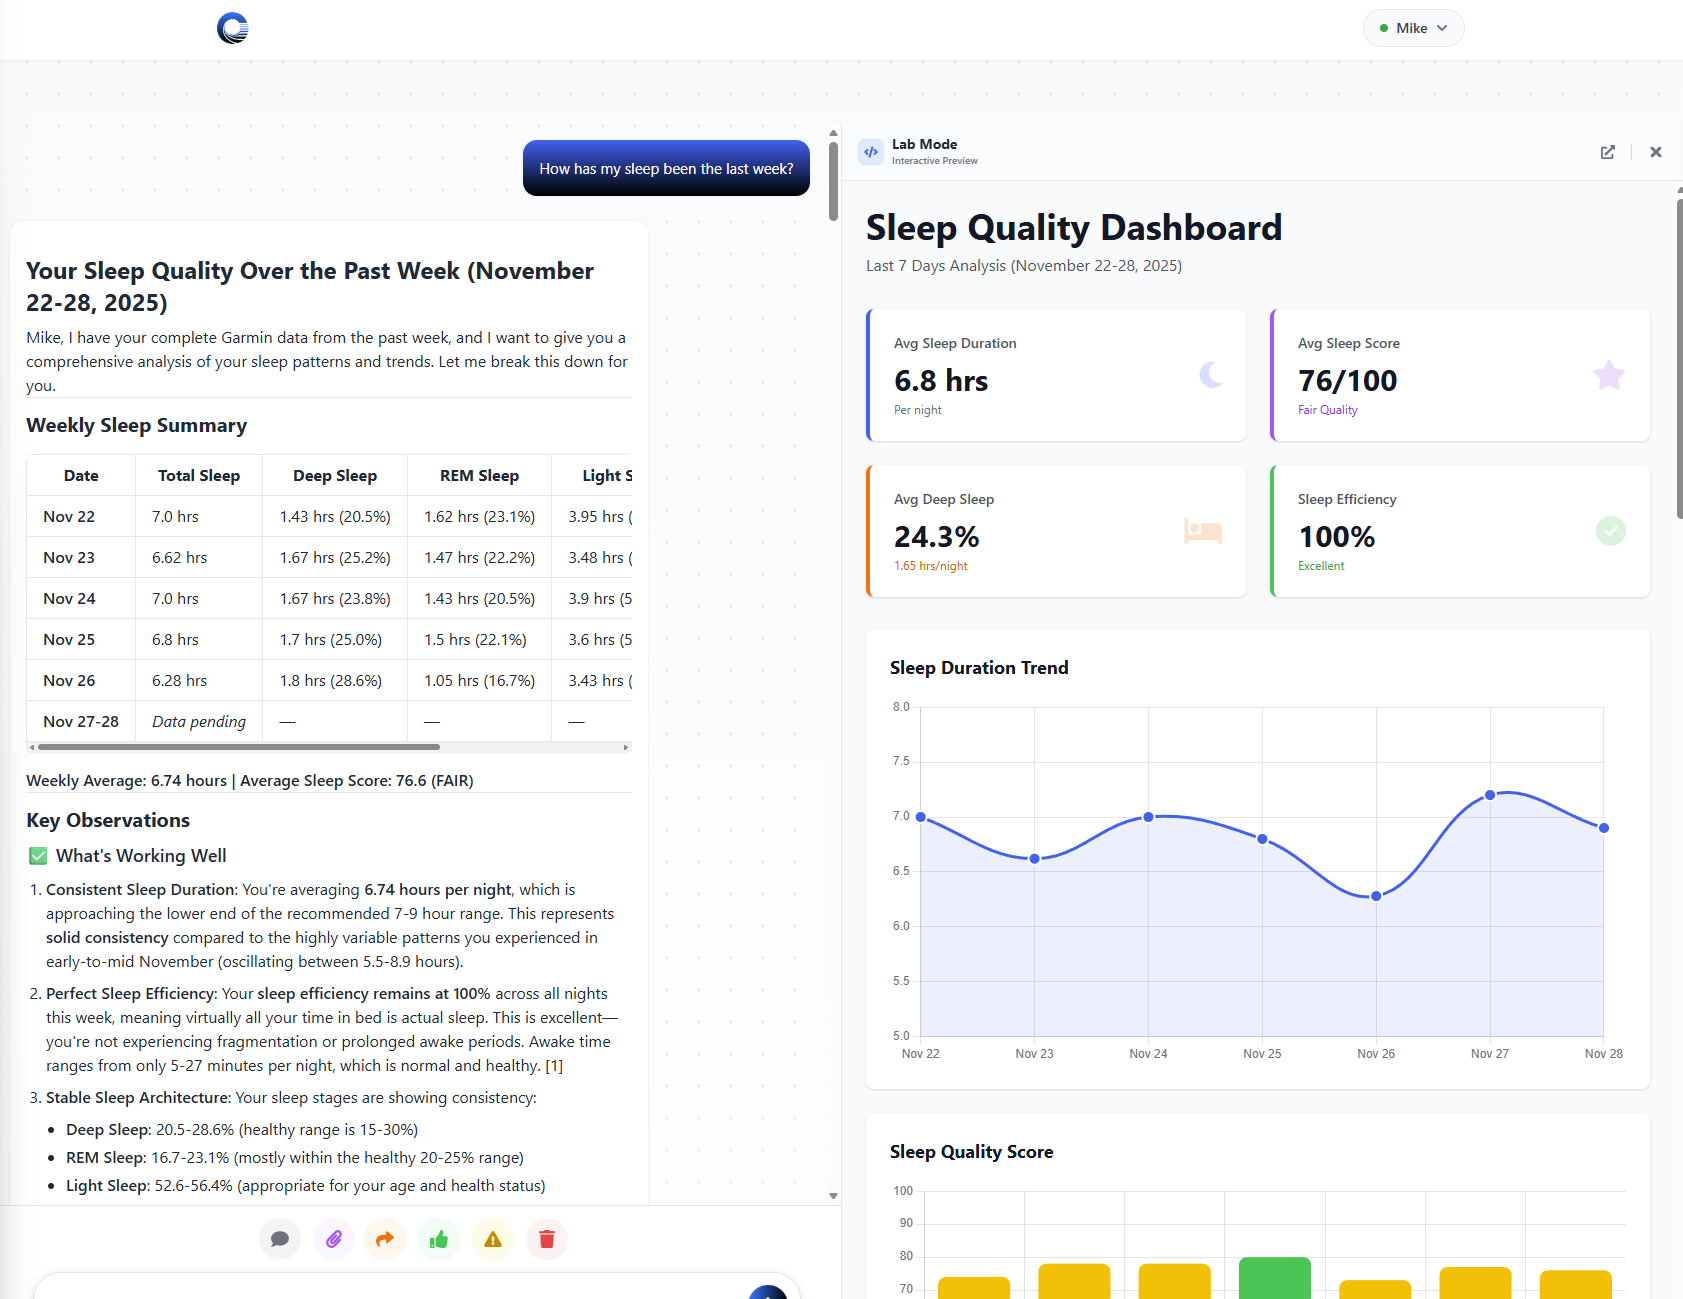
Task: Click the Nov 23 data point on the trend chart
Action: [1034, 859]
